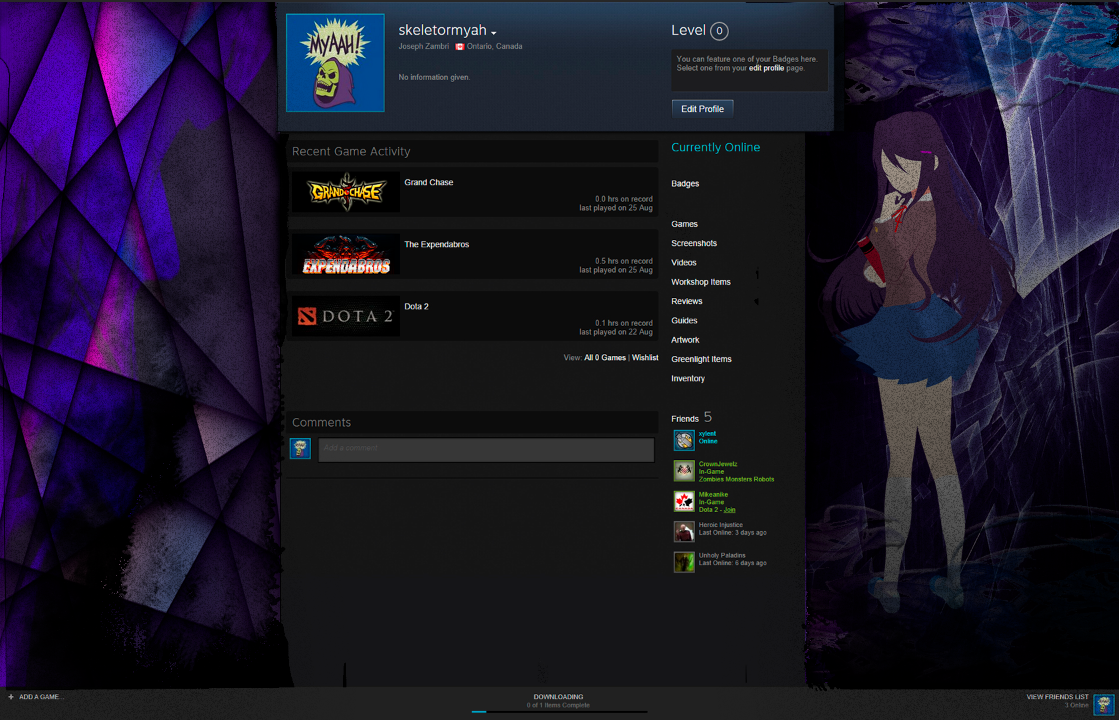Viewport: 1119px width, 720px height.
Task: Click the commenter avatar beside comment box
Action: (300, 449)
